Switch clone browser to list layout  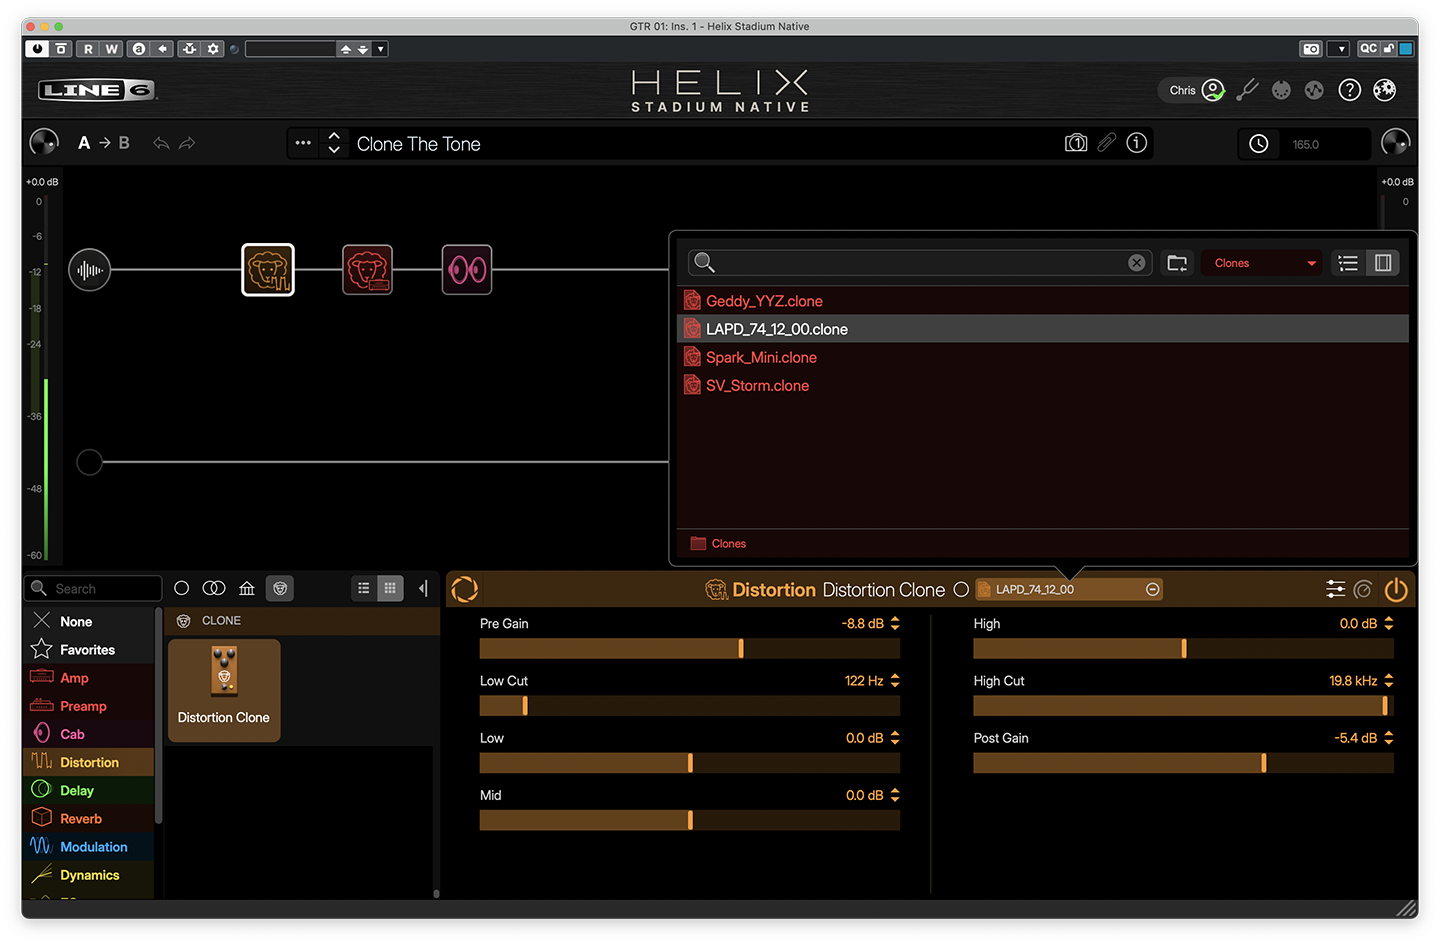[1349, 263]
